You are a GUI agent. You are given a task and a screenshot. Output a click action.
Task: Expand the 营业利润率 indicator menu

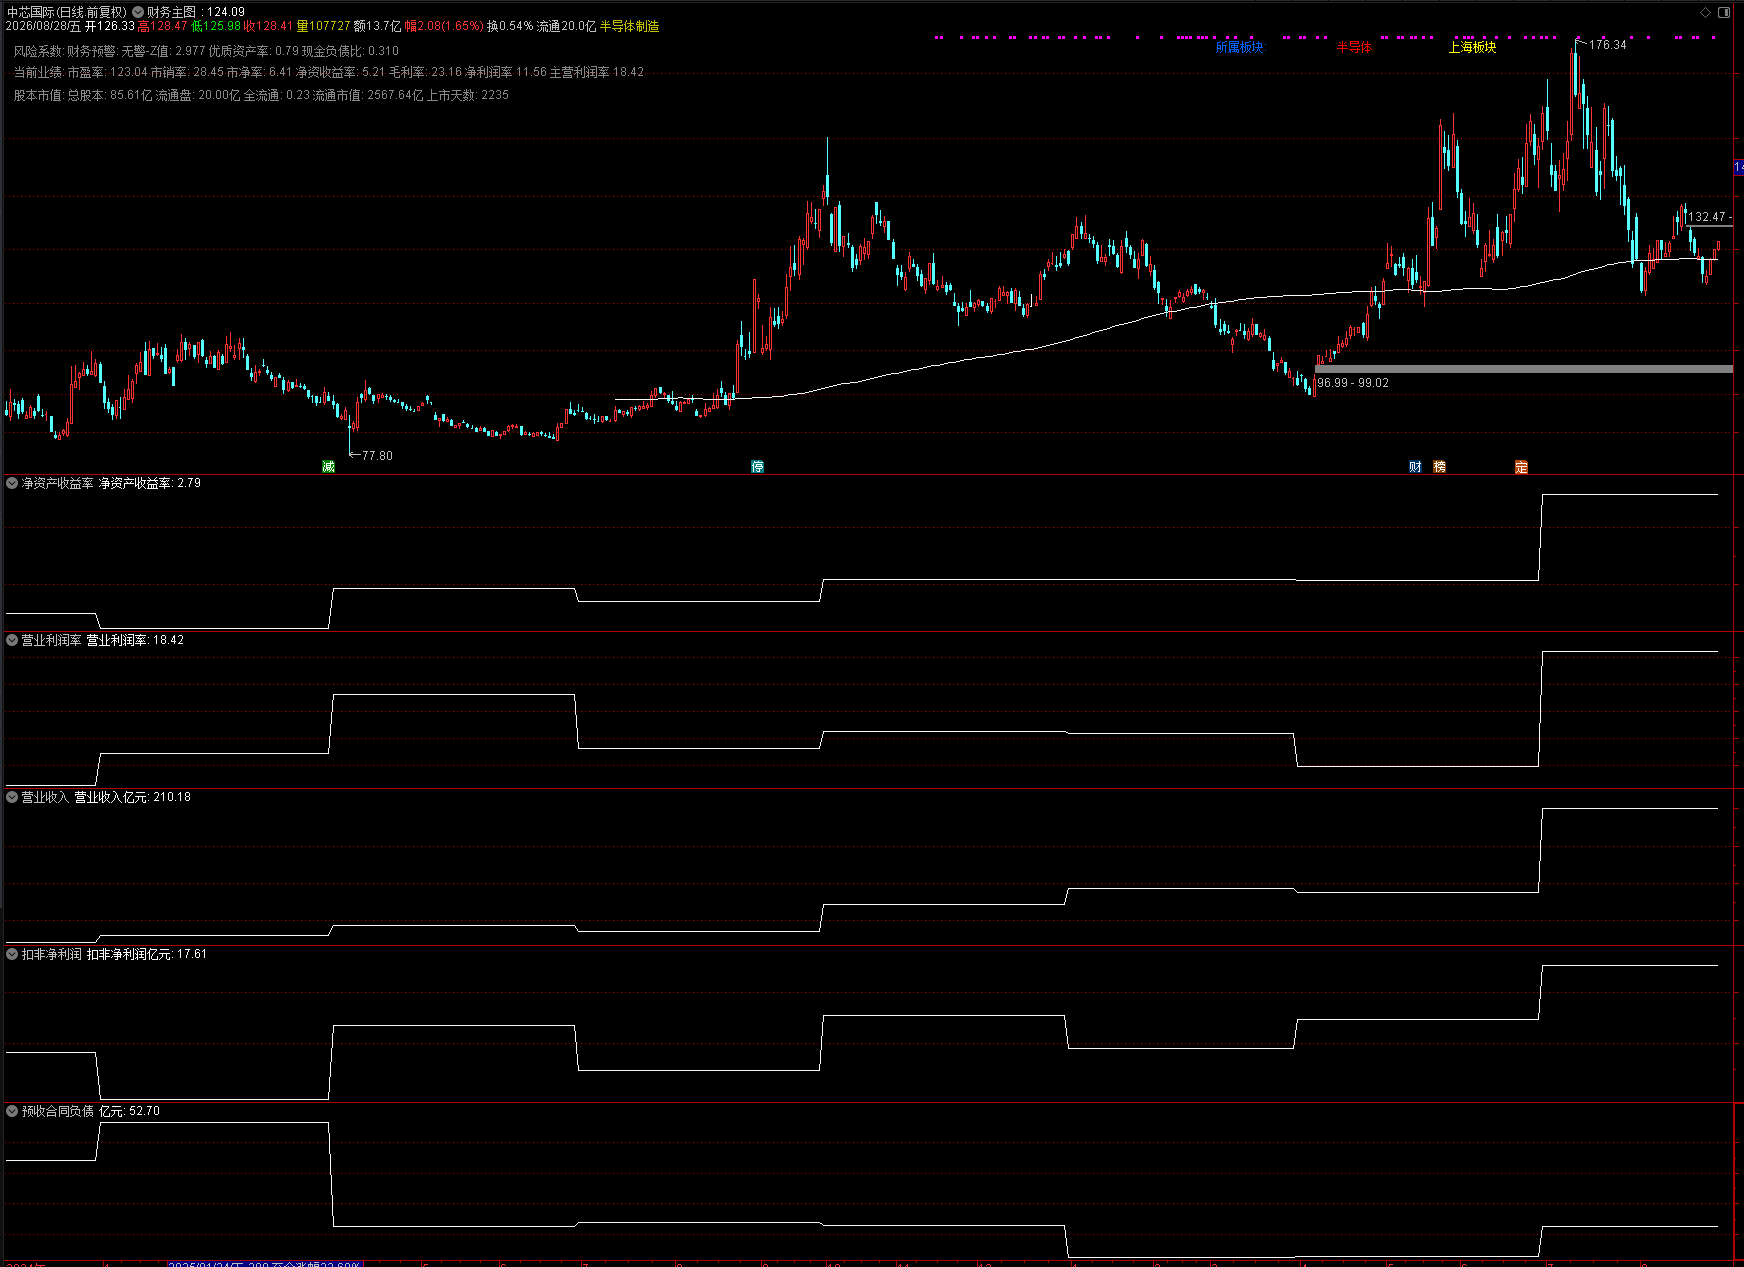12,640
